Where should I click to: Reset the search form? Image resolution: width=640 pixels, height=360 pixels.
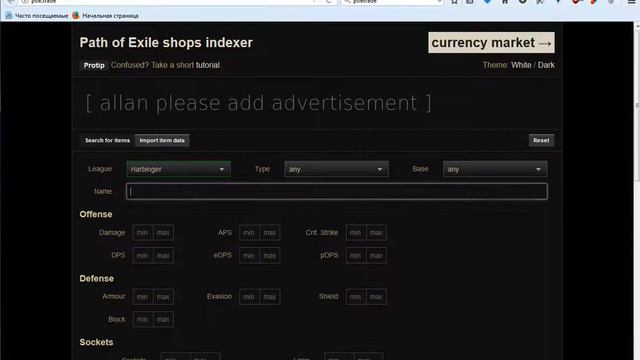pyautogui.click(x=541, y=140)
